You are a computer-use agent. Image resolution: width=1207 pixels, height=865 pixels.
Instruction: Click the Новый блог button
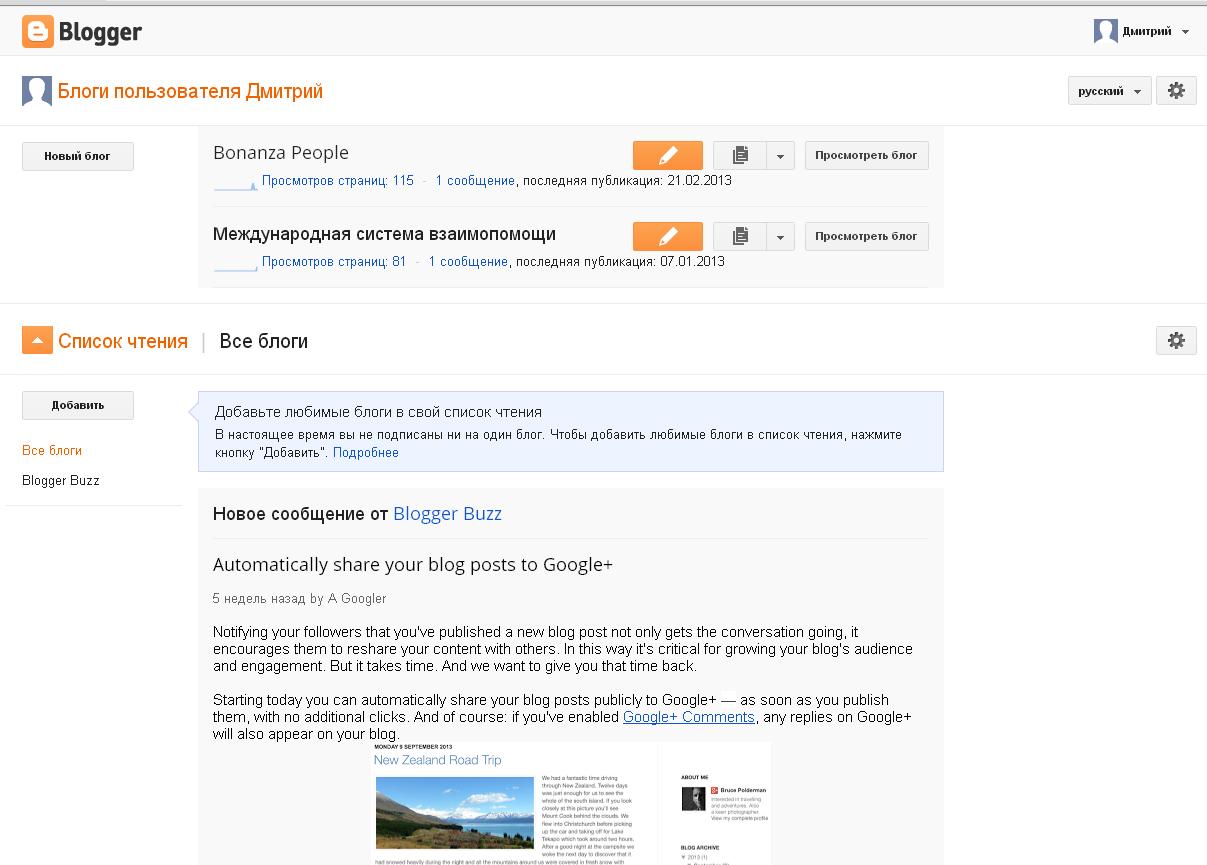click(x=78, y=156)
